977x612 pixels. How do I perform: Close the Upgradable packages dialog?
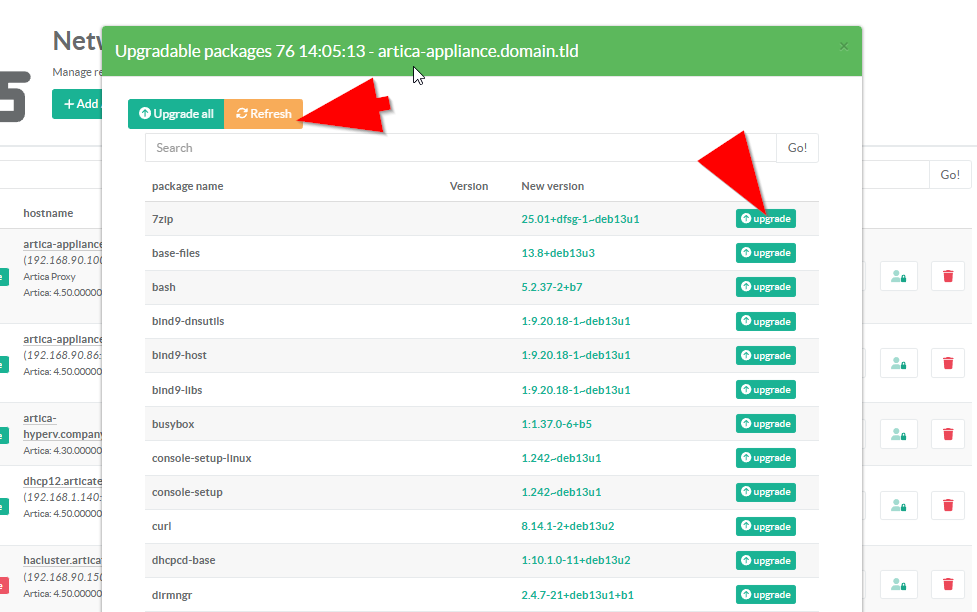coord(843,46)
